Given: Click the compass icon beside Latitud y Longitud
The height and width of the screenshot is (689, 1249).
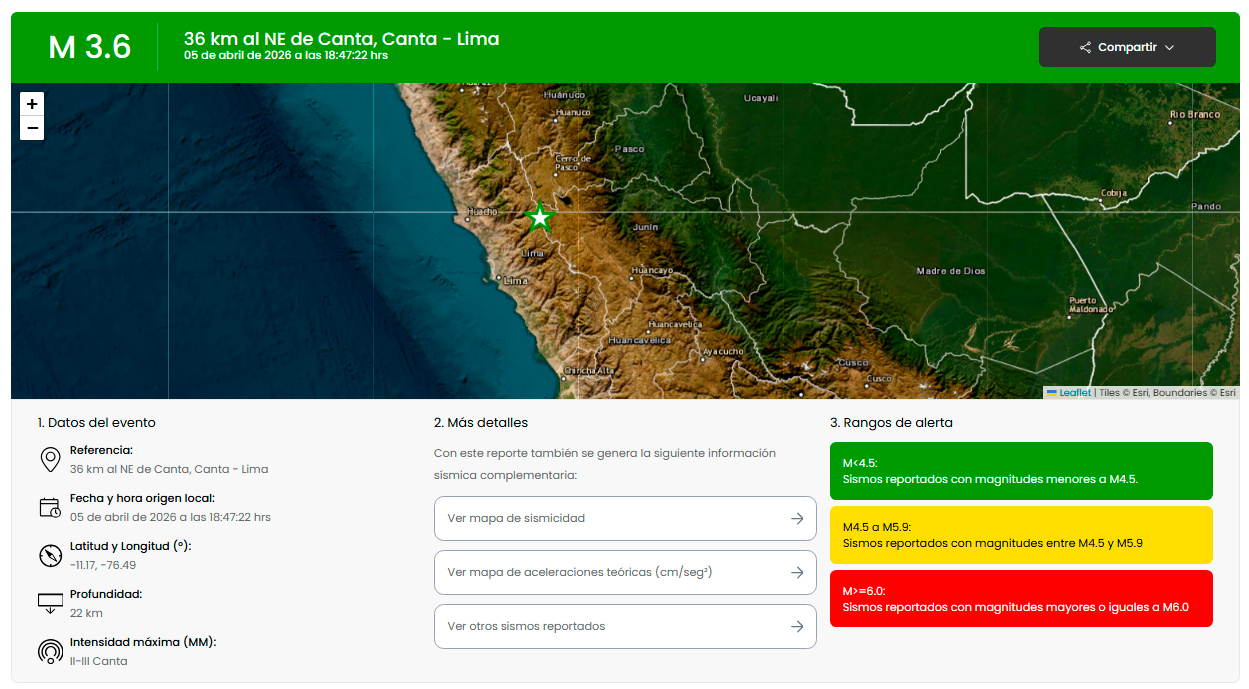Looking at the screenshot, I should point(50,555).
